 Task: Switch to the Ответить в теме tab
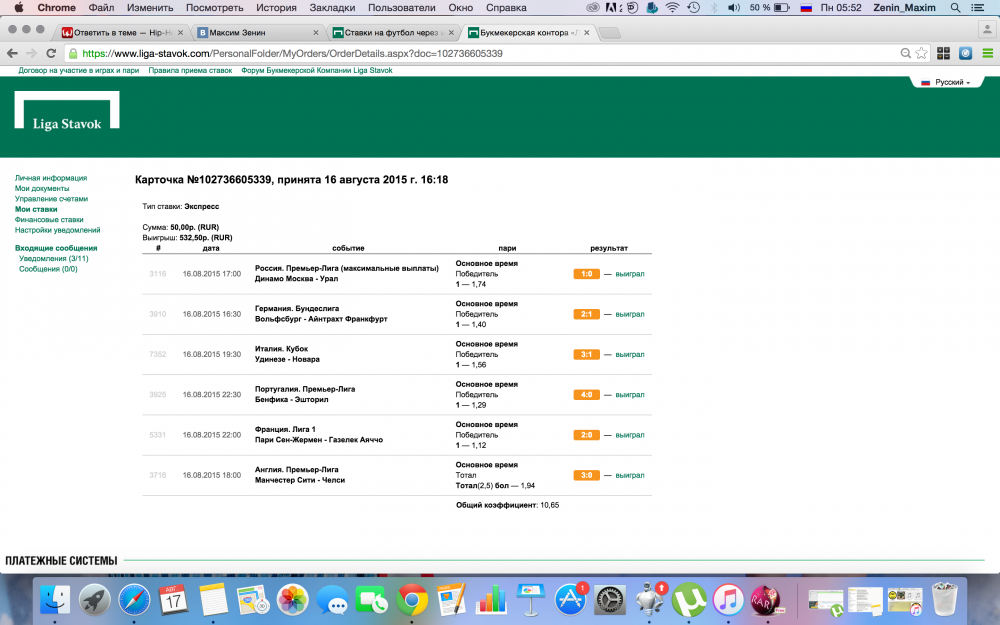pyautogui.click(x=122, y=33)
